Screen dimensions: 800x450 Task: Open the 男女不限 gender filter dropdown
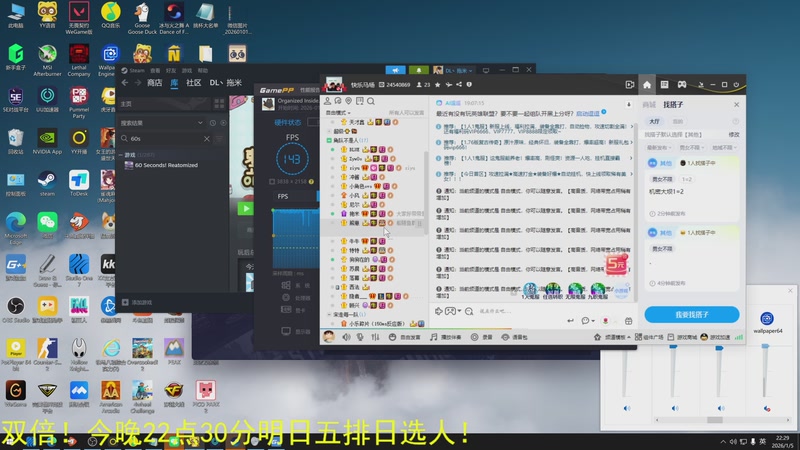[691, 147]
